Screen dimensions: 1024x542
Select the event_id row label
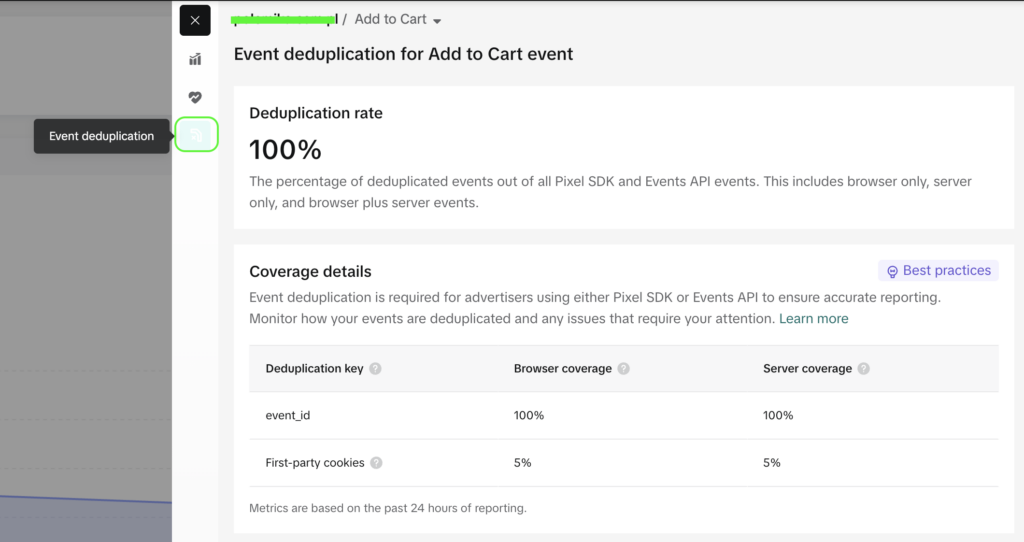pyautogui.click(x=288, y=415)
